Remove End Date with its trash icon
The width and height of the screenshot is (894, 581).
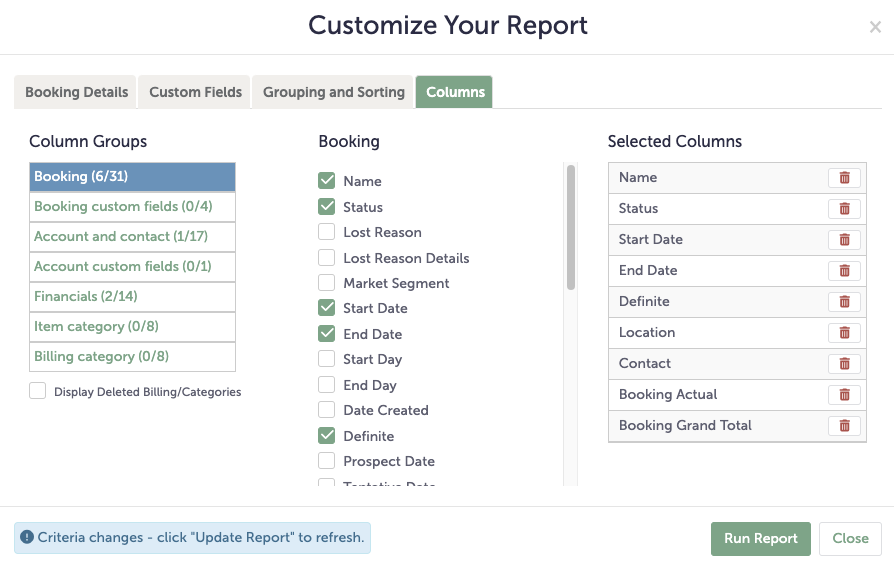(844, 270)
